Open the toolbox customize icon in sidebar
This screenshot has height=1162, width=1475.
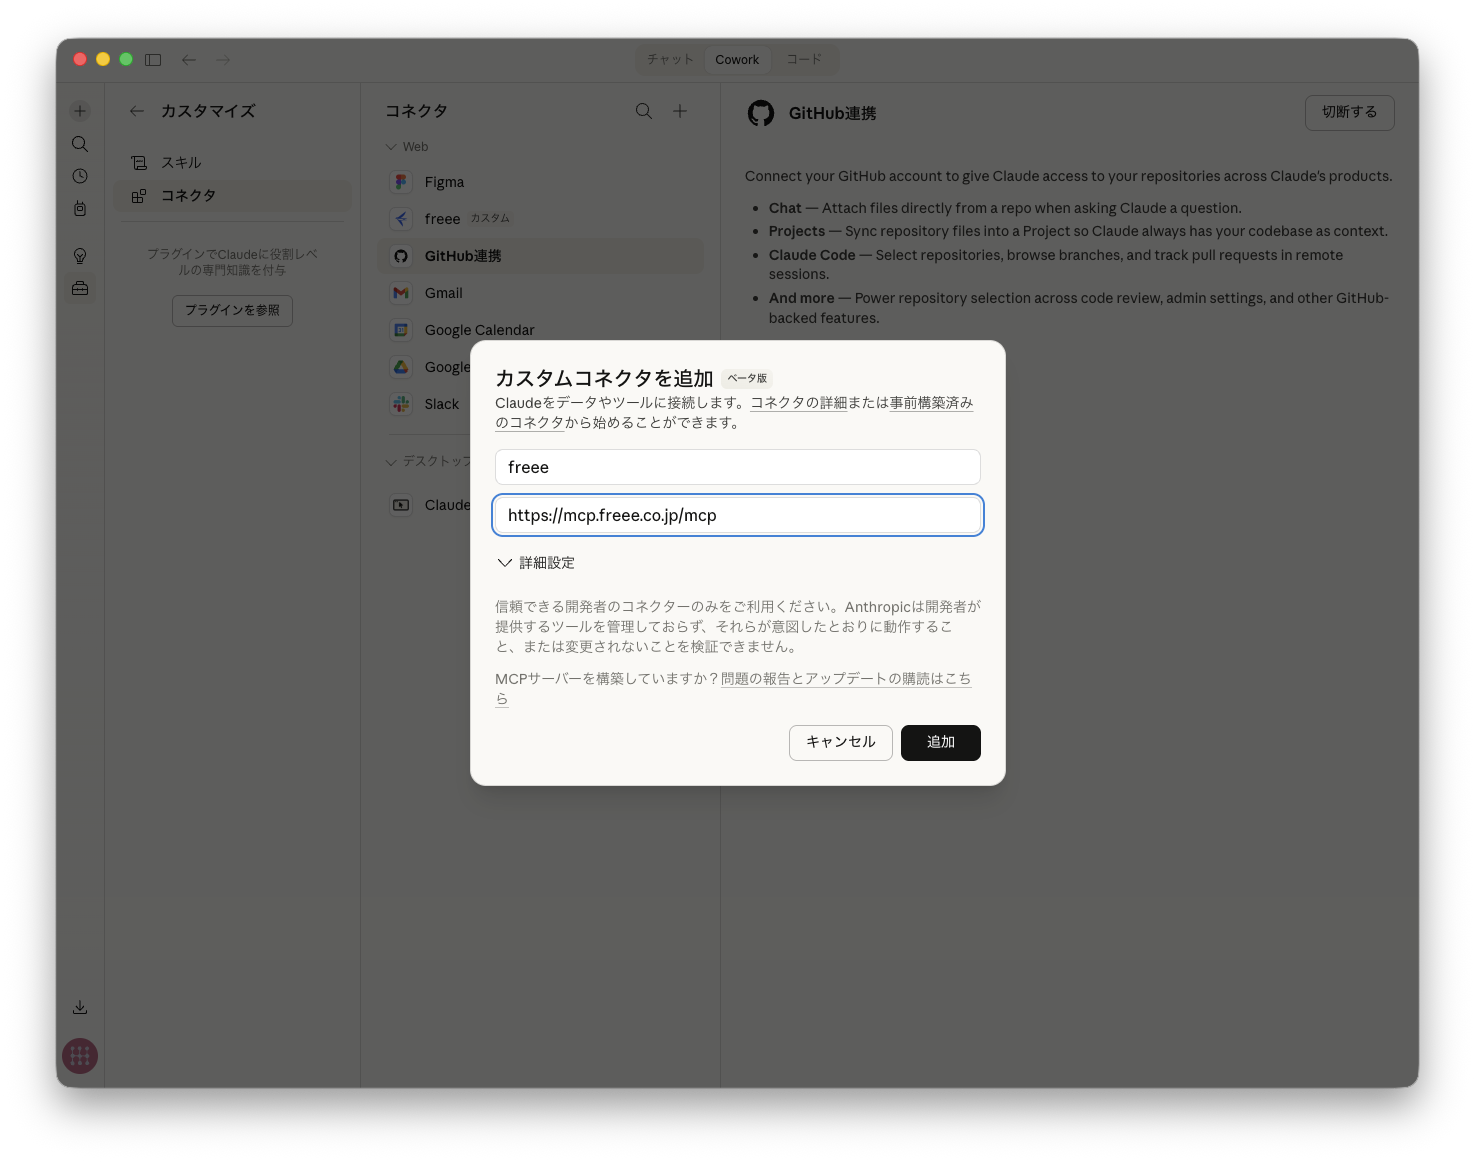(x=80, y=289)
